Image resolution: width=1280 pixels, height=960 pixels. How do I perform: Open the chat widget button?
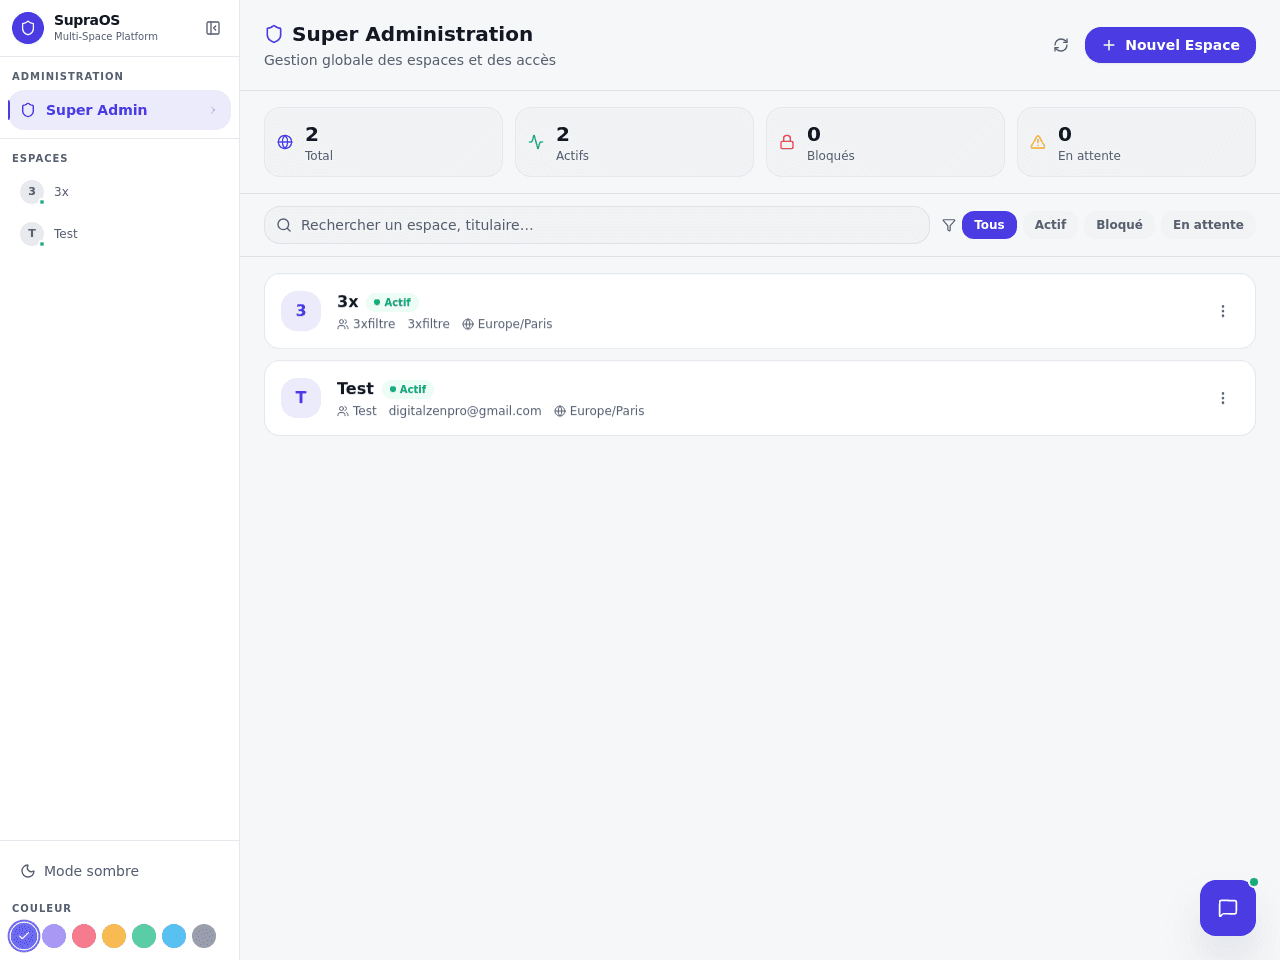click(x=1228, y=908)
